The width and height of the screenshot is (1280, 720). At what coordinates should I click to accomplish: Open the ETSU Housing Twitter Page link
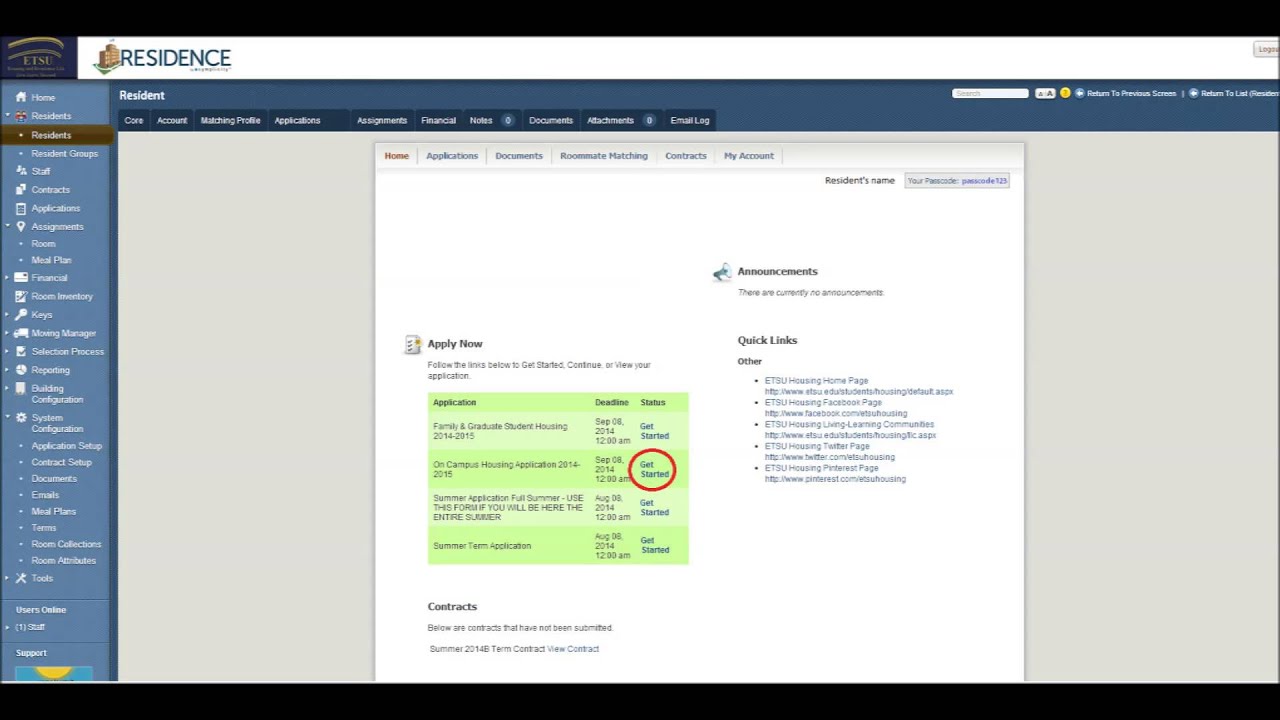click(x=817, y=446)
